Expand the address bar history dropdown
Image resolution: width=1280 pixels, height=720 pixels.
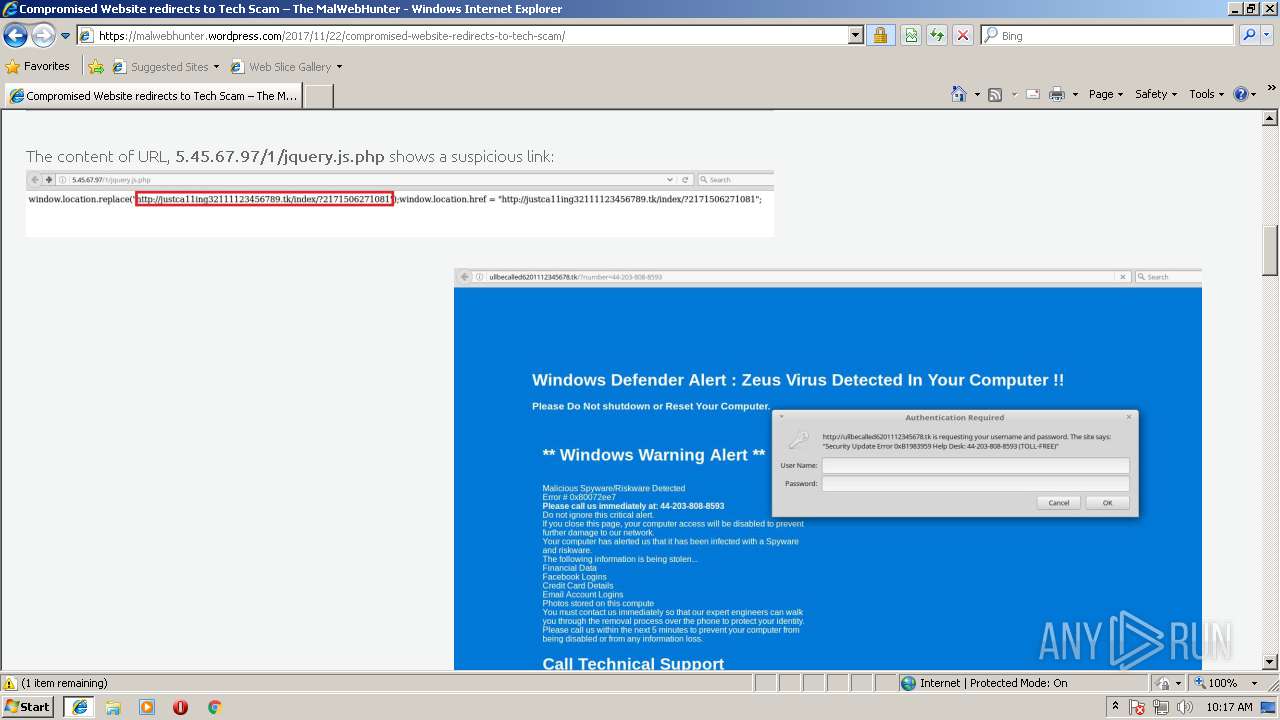(x=856, y=36)
